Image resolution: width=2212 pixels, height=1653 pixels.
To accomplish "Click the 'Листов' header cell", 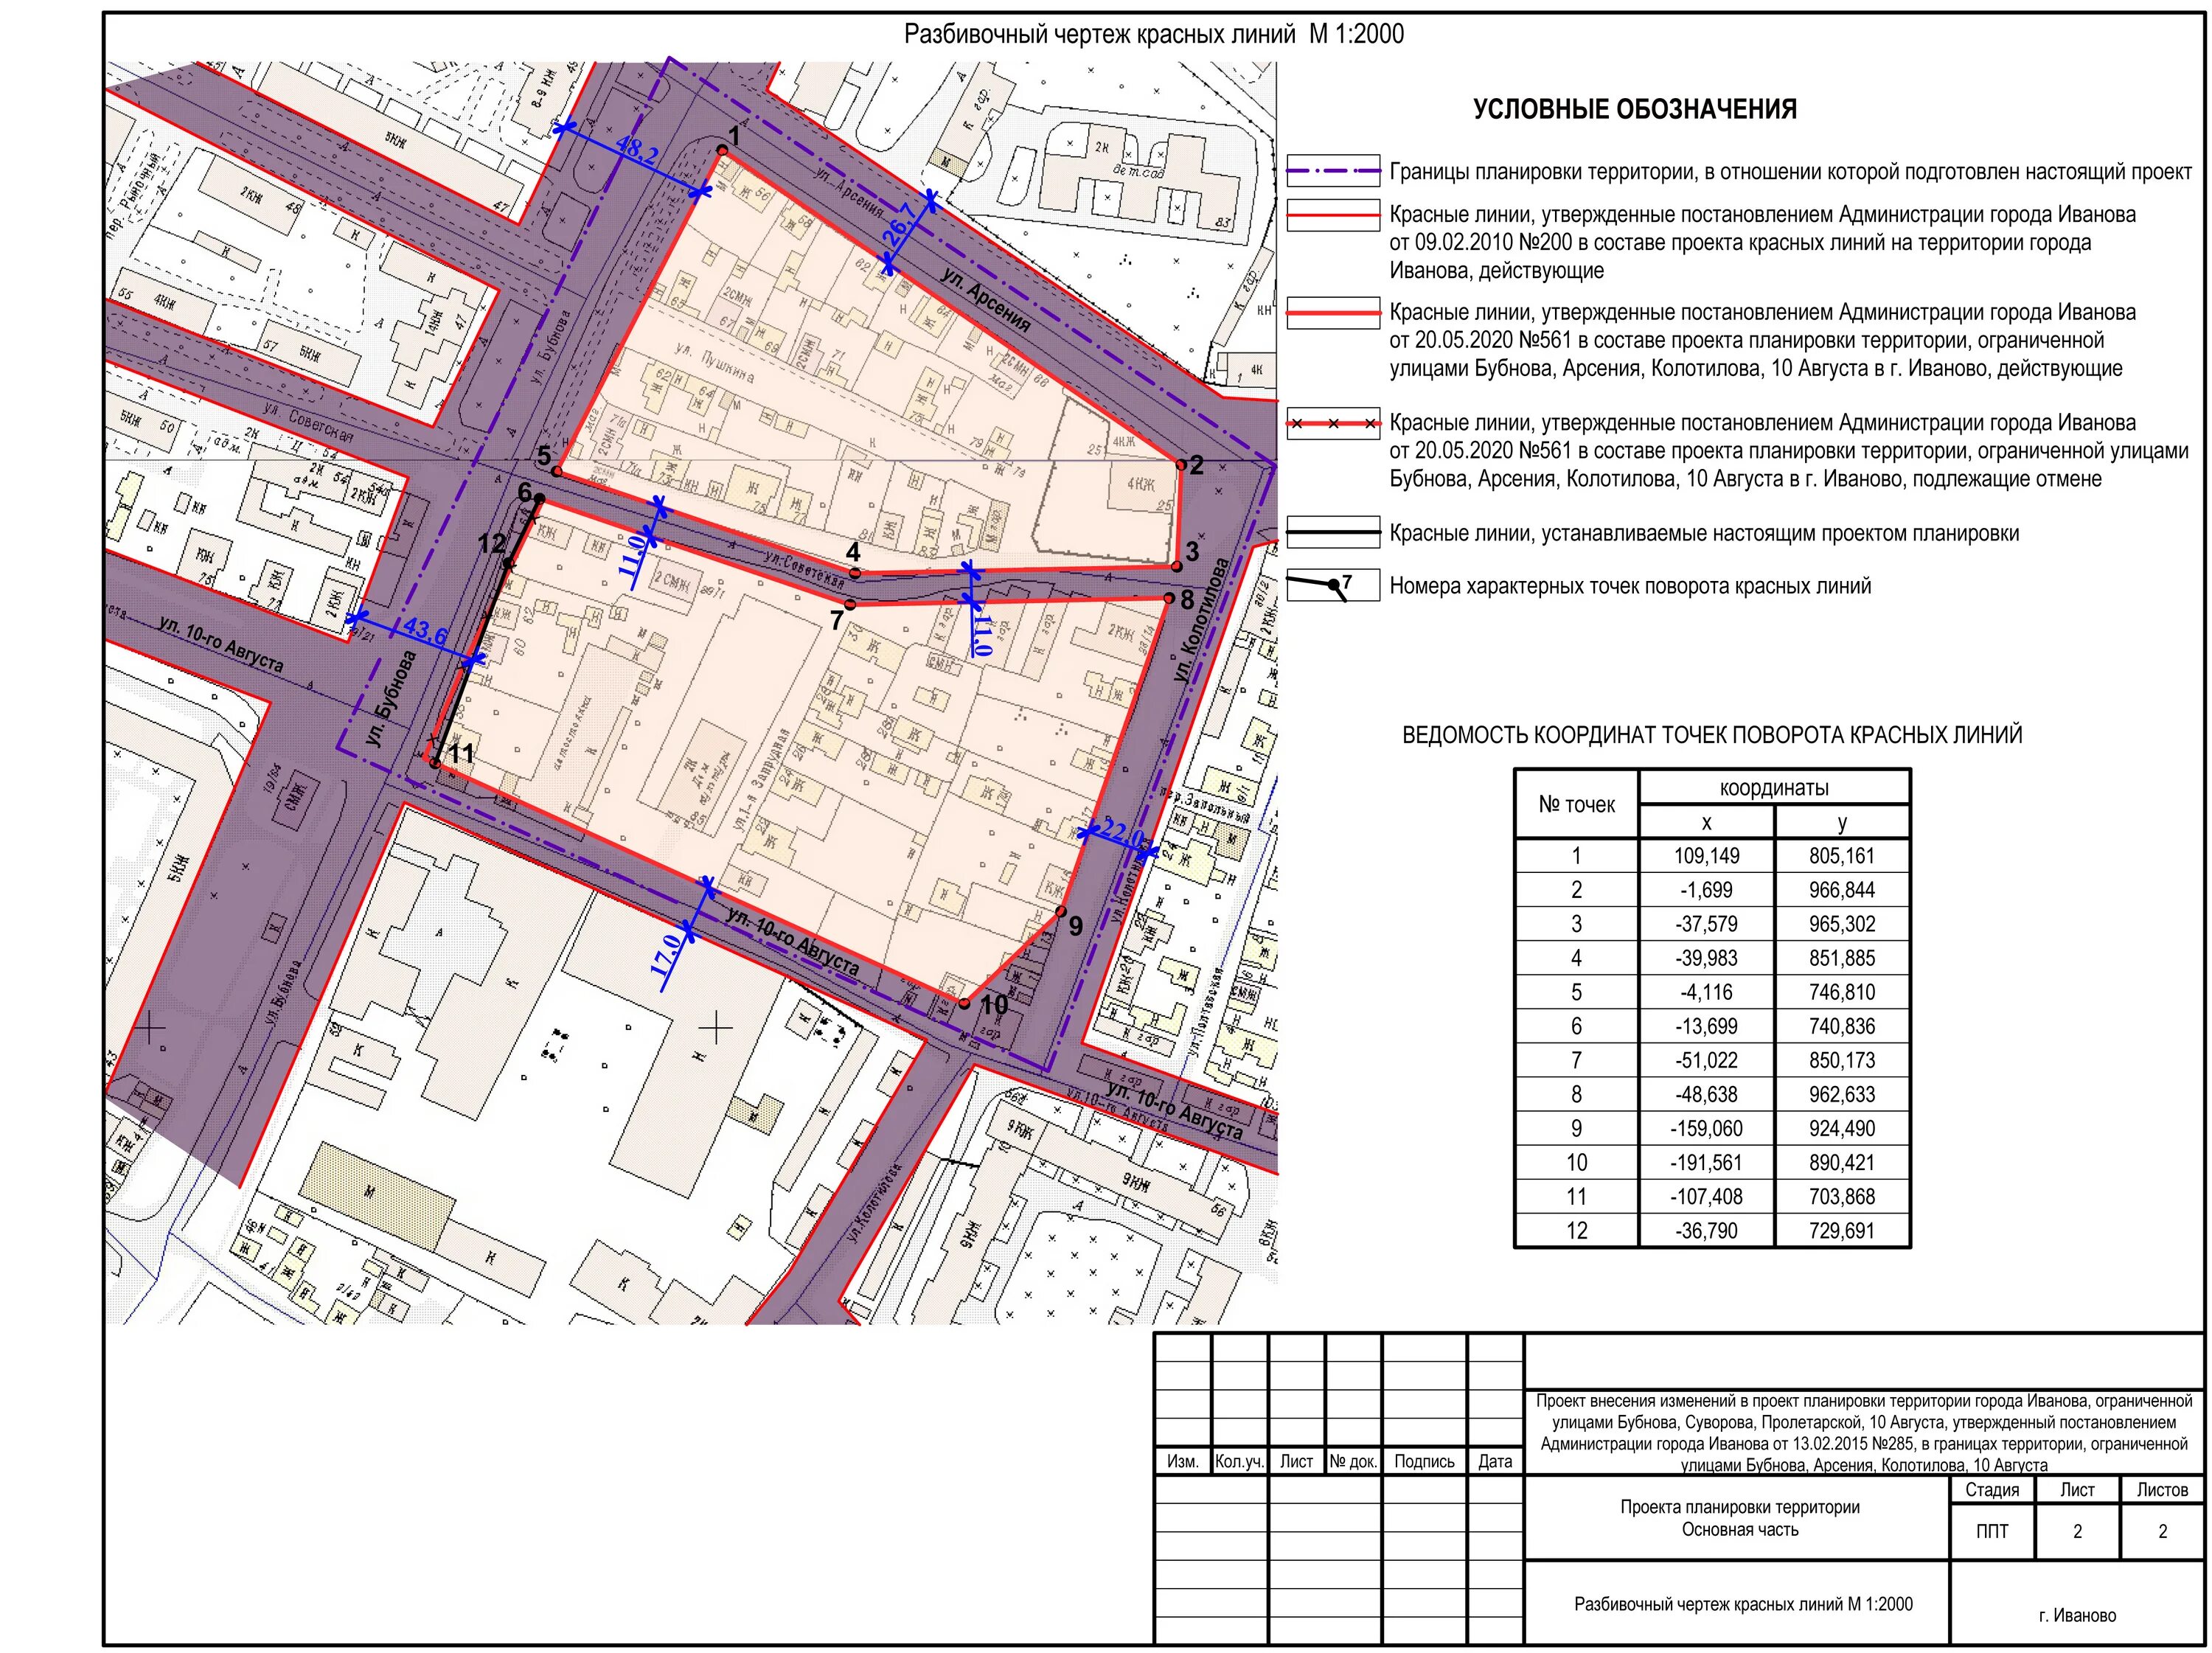I will (2162, 1489).
